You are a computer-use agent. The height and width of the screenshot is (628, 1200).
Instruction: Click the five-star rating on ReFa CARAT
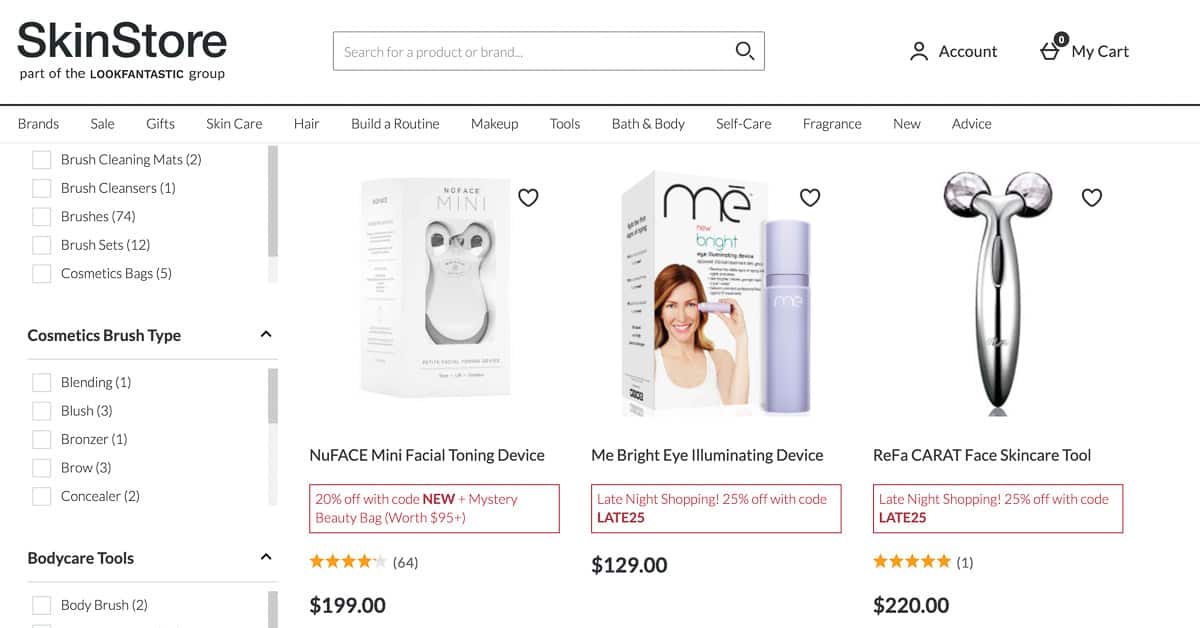click(912, 561)
